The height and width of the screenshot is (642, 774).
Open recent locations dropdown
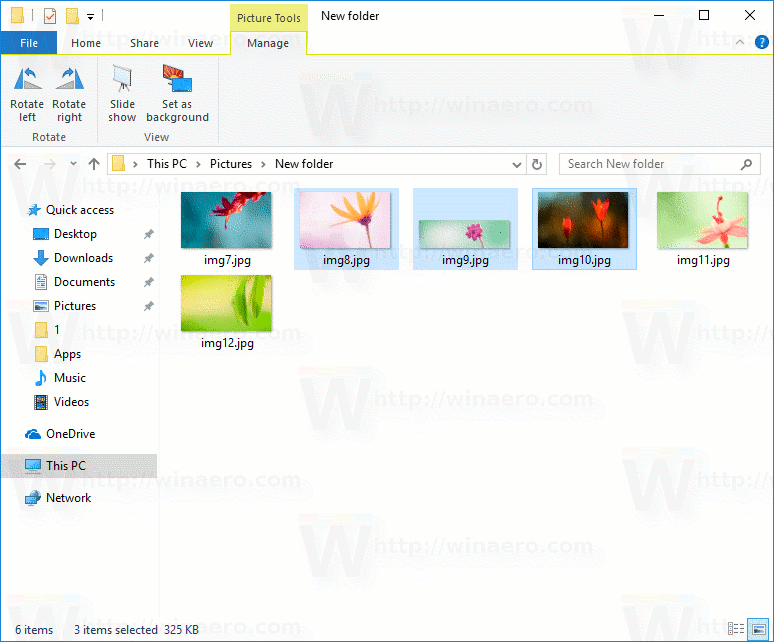74,163
